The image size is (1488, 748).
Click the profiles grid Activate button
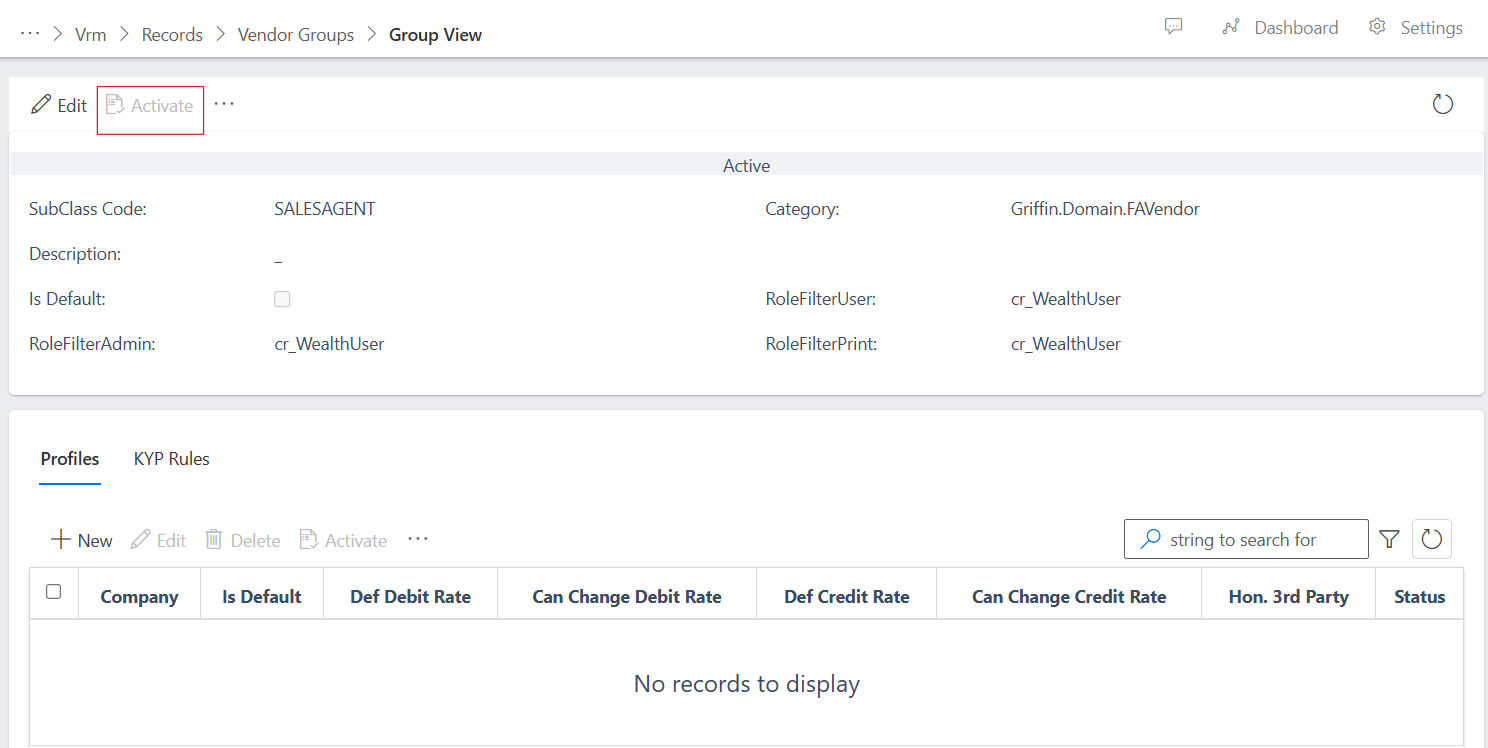point(343,540)
